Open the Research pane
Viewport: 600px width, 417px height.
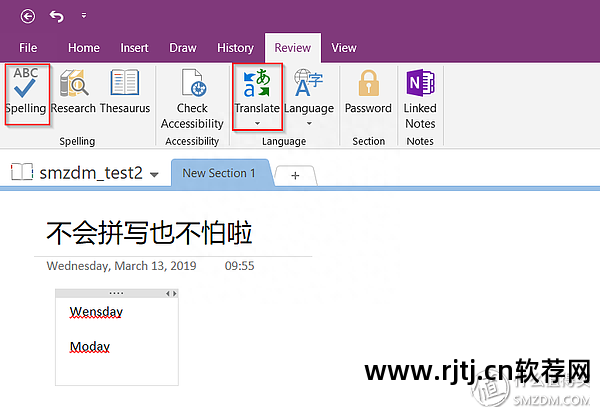pos(73,91)
